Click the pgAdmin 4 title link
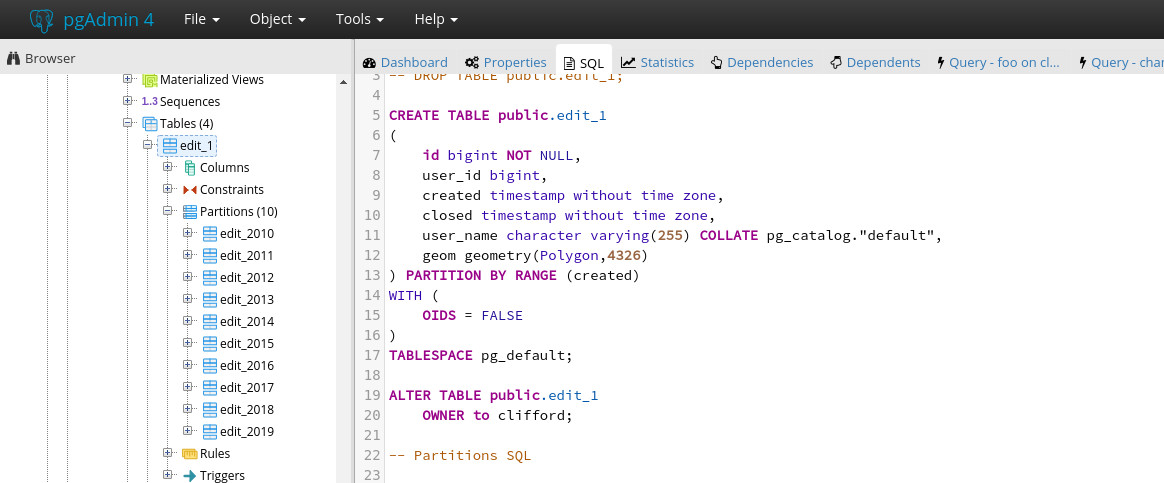 tap(108, 19)
